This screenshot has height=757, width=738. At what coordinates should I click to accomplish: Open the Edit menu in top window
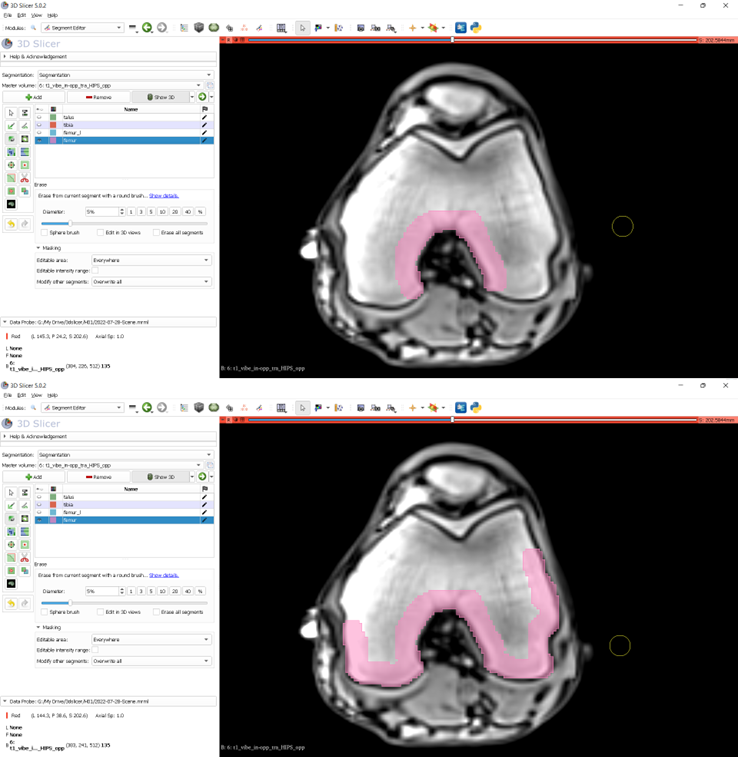click(22, 15)
